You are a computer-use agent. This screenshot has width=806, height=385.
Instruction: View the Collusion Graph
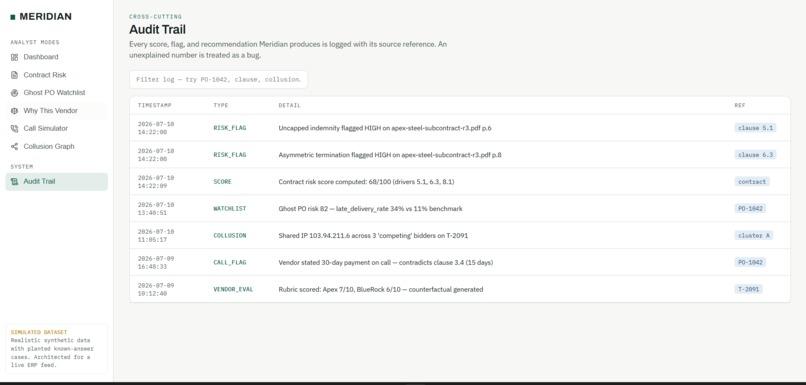(x=57, y=146)
